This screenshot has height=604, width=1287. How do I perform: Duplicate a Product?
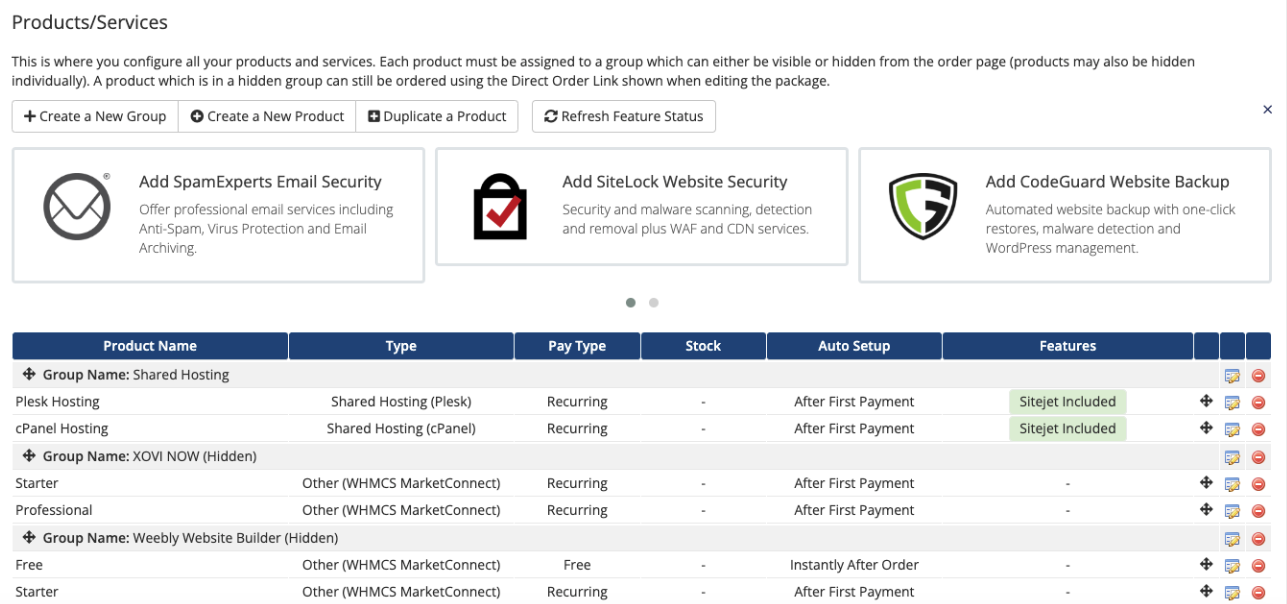click(437, 116)
